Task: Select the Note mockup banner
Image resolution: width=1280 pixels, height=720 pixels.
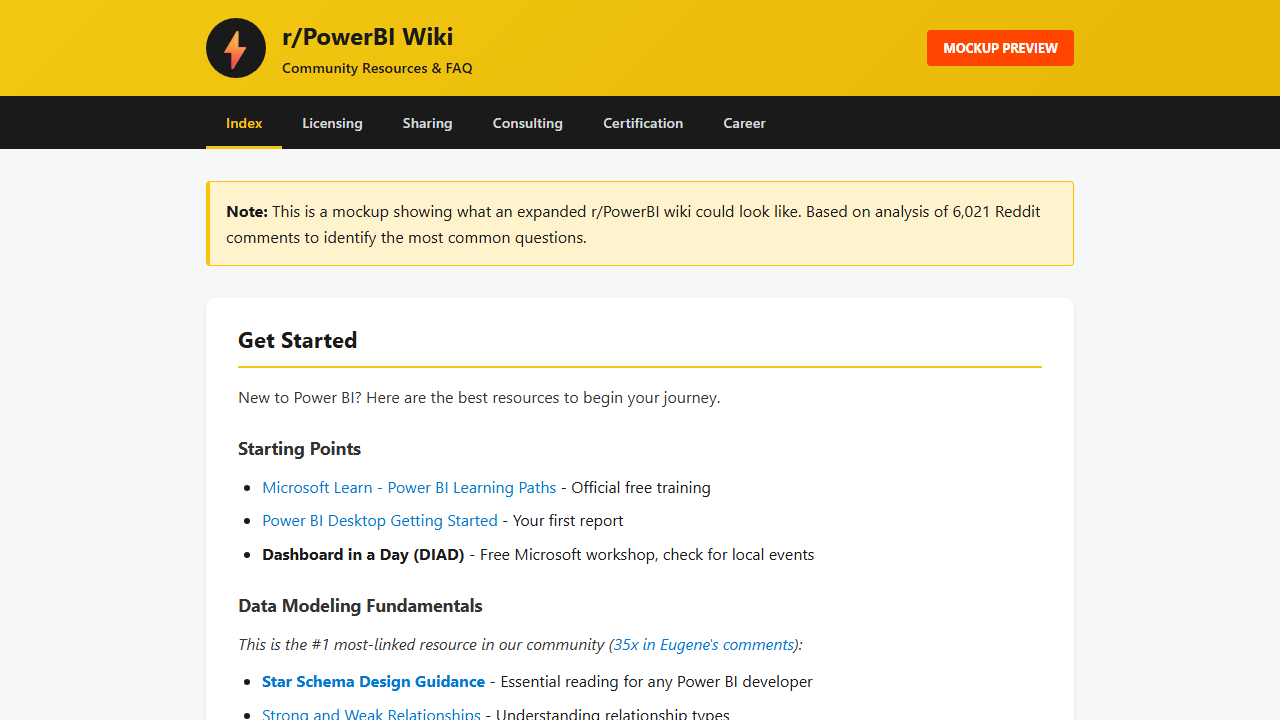Action: pyautogui.click(x=640, y=223)
